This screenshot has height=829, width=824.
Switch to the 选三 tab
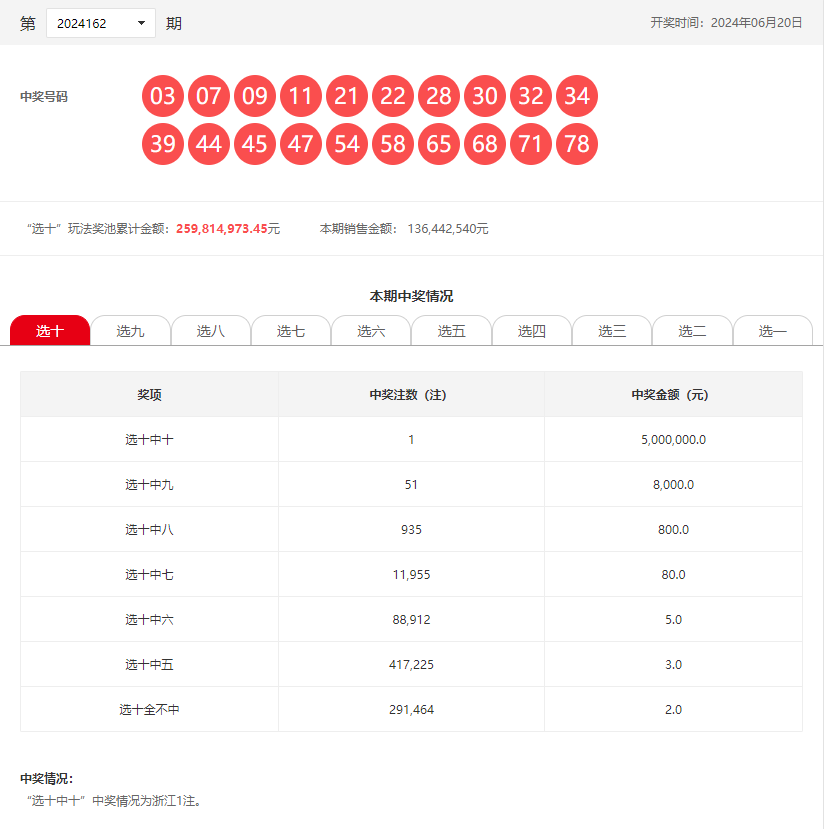click(612, 331)
